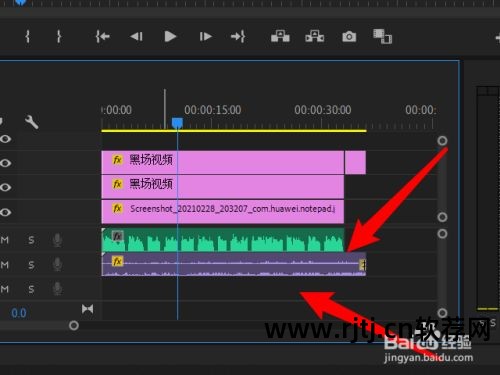This screenshot has height=375, width=500.
Task: Mark Out point with the right brace button
Action: (x=59, y=36)
